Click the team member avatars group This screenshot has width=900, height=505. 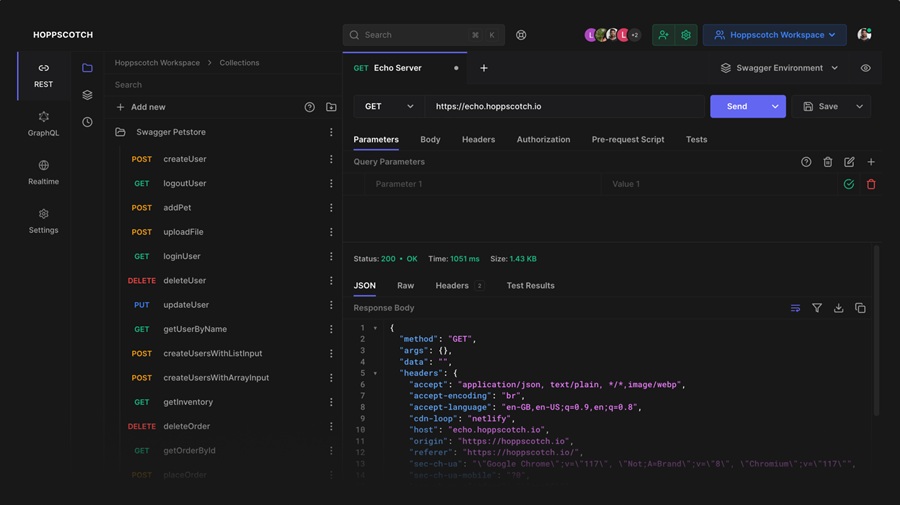(x=612, y=35)
